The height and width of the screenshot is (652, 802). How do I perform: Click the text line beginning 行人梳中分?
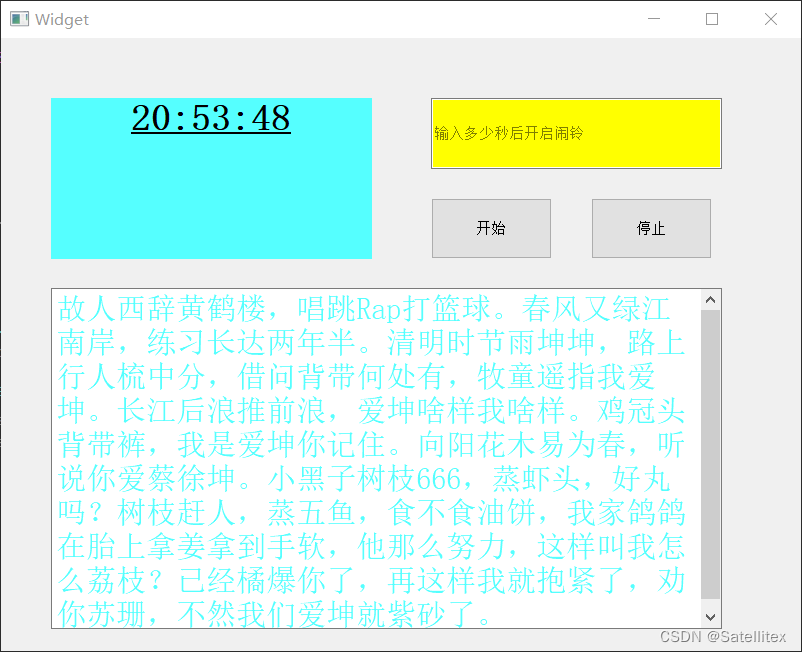coord(357,376)
